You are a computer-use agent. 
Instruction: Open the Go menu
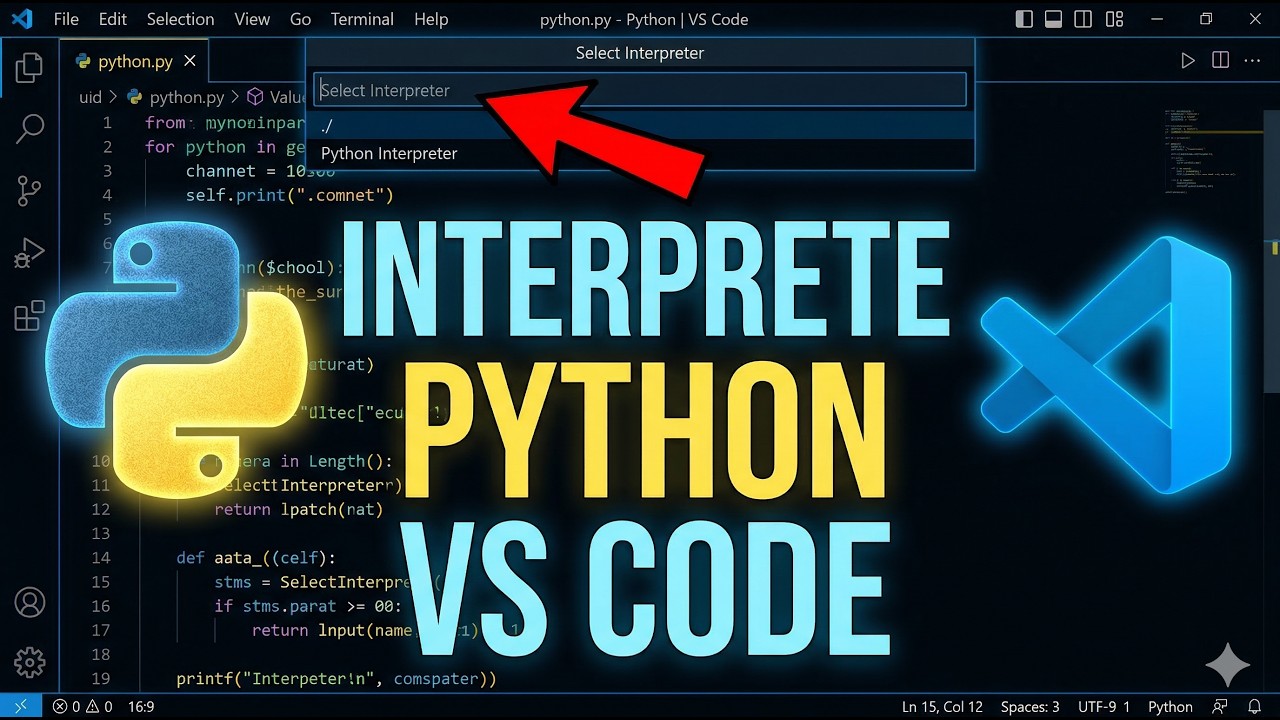pos(300,19)
